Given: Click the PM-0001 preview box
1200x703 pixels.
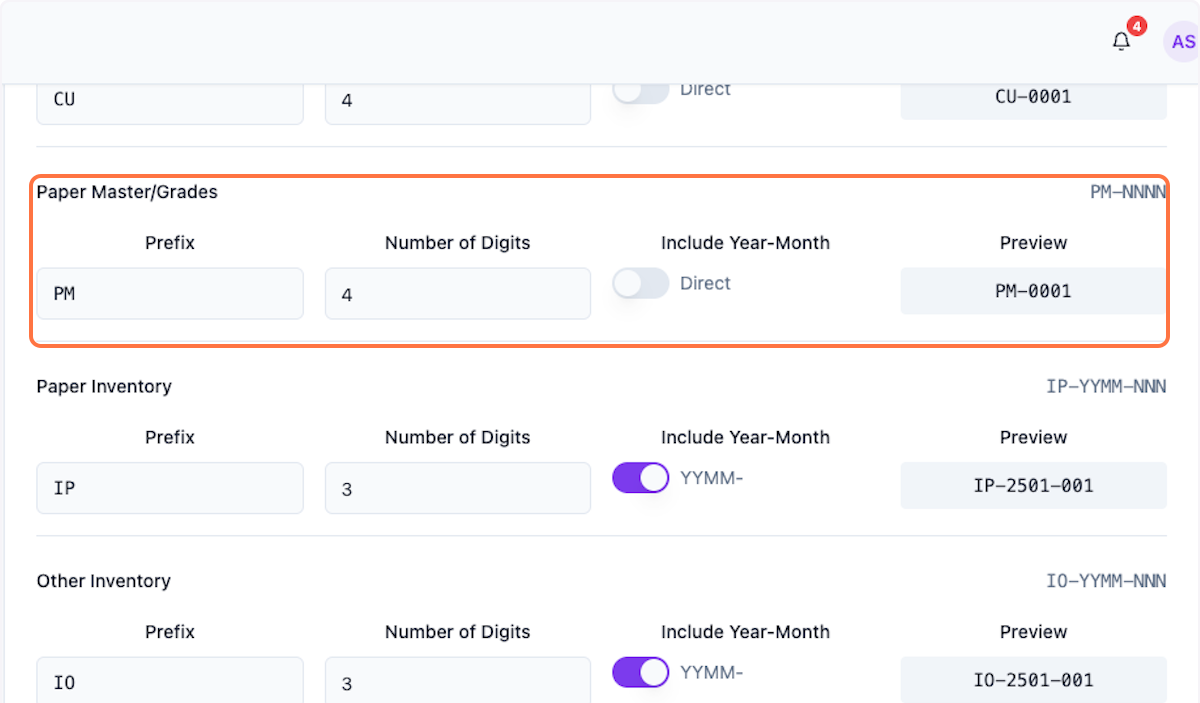Looking at the screenshot, I should (1033, 291).
